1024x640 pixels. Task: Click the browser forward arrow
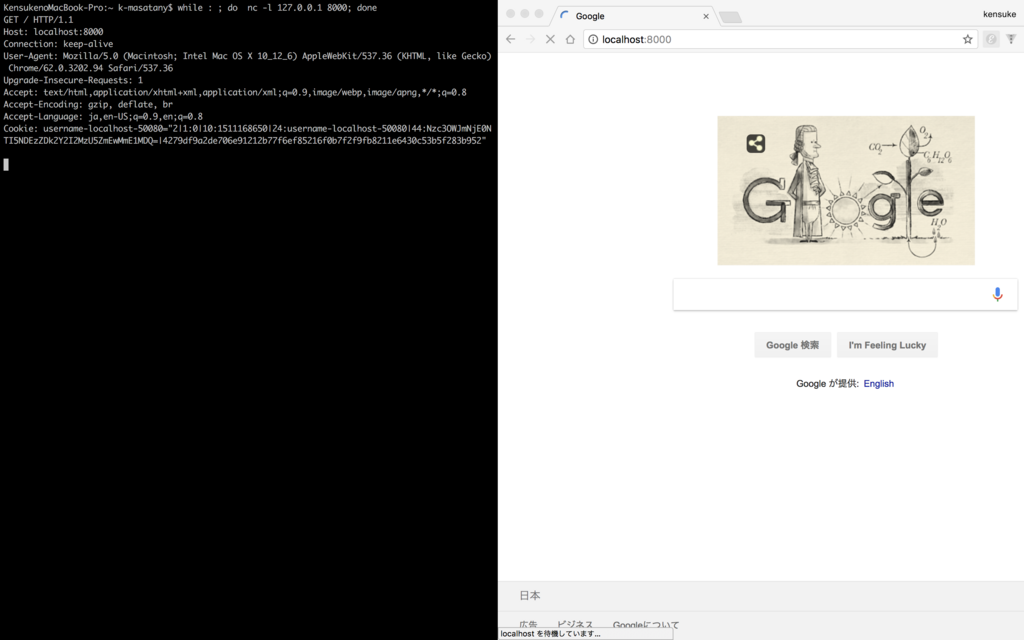pyautogui.click(x=530, y=39)
